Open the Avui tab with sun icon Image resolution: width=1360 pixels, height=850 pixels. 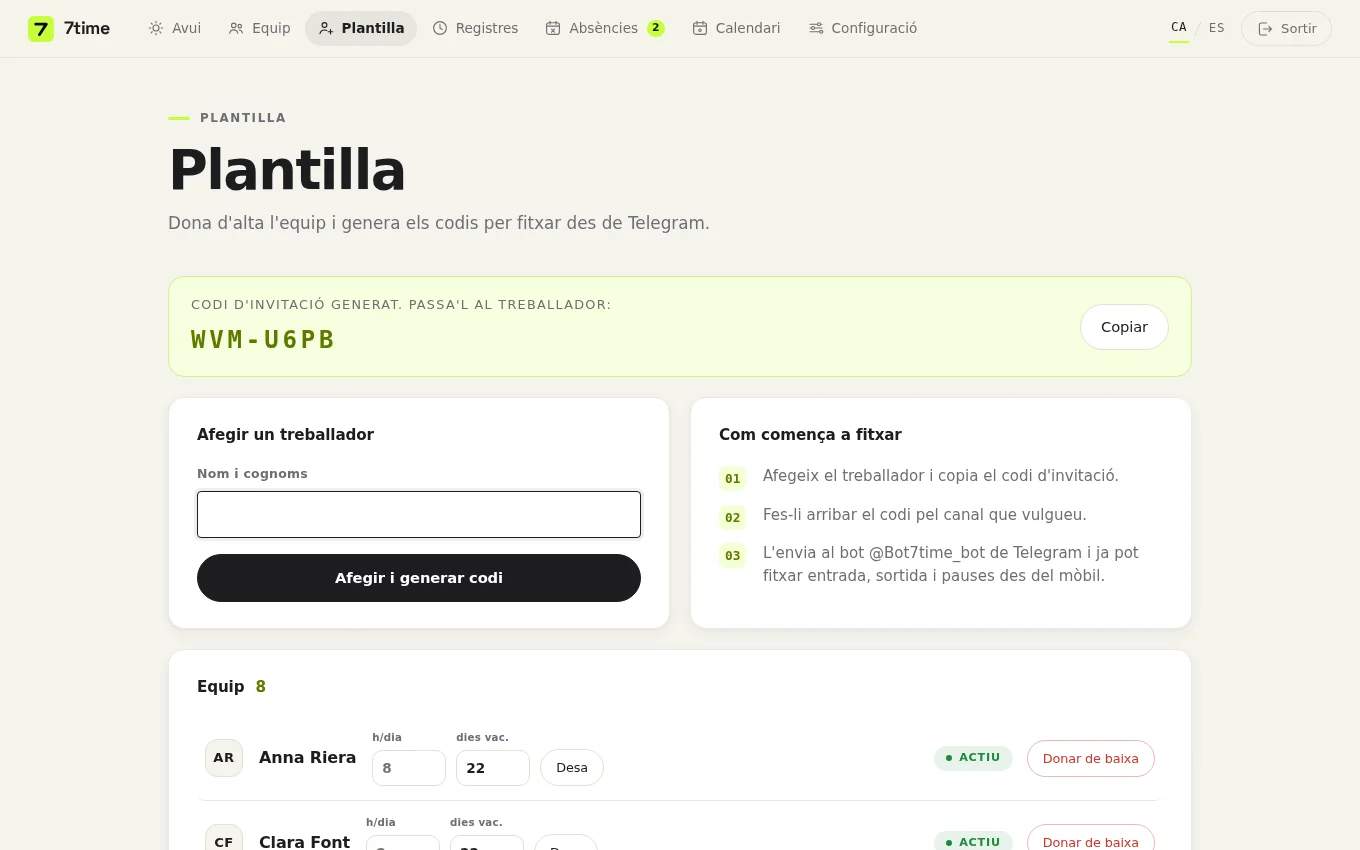tap(156, 28)
